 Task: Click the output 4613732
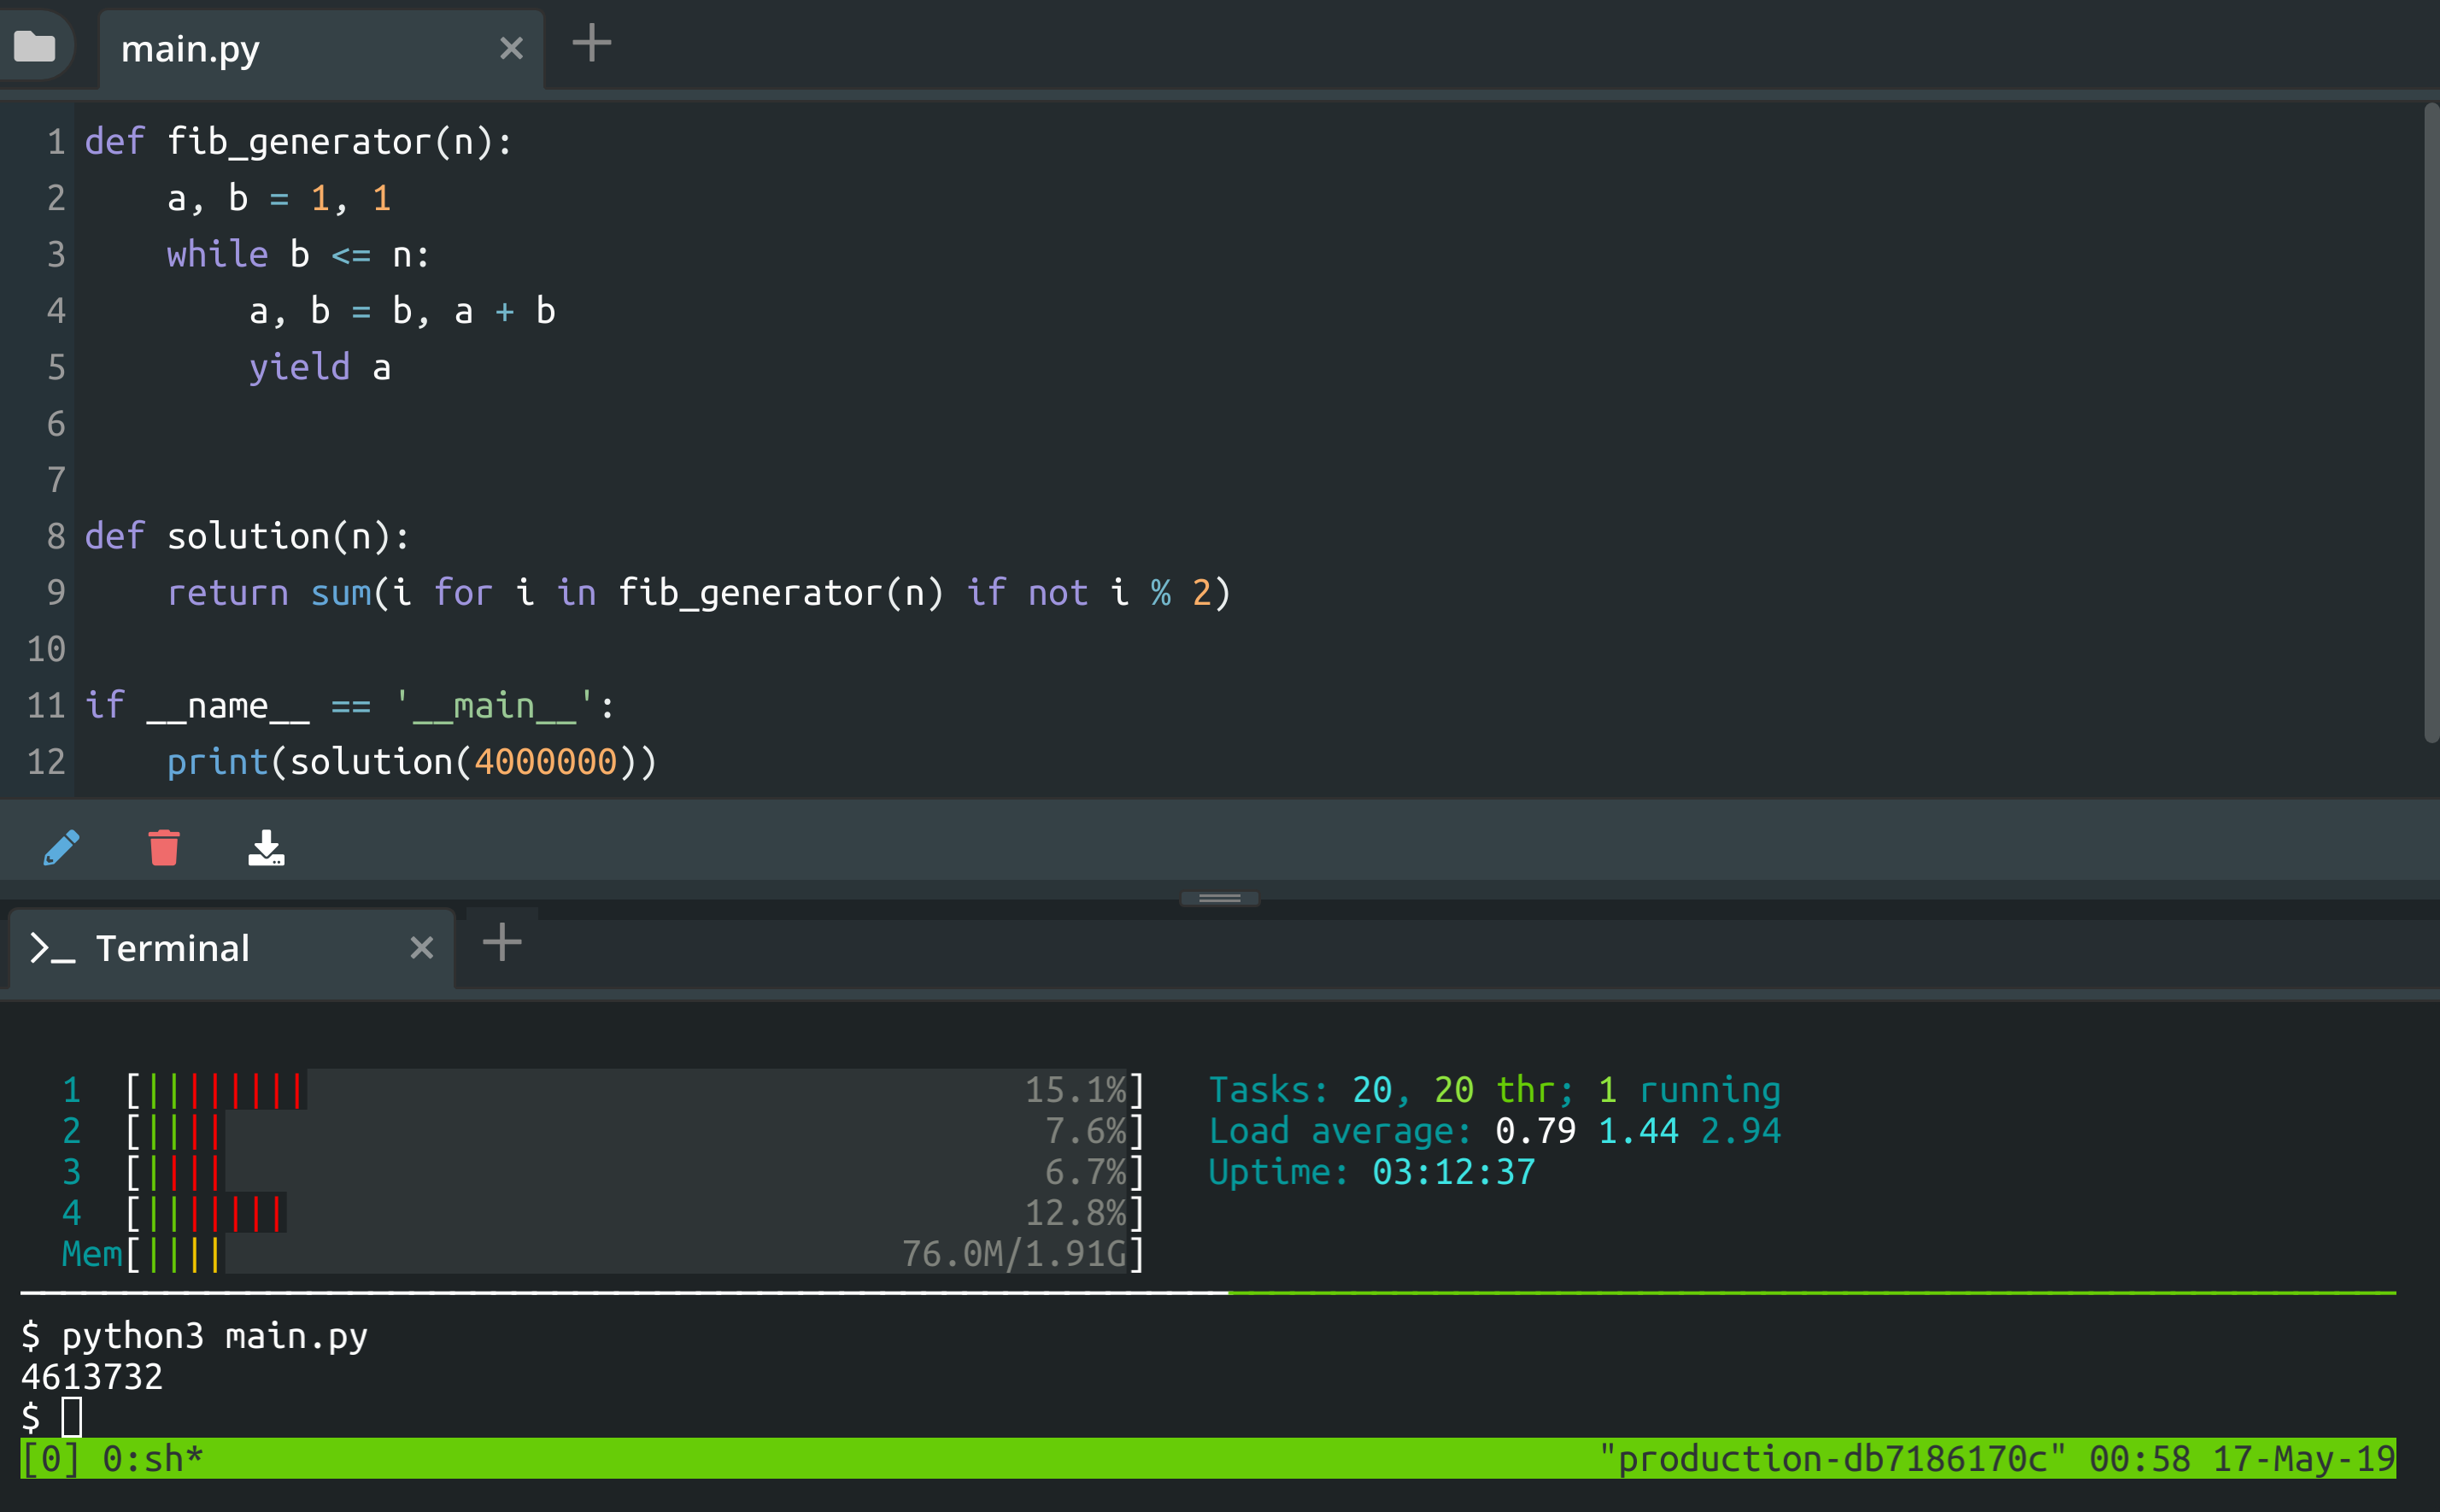pos(92,1376)
